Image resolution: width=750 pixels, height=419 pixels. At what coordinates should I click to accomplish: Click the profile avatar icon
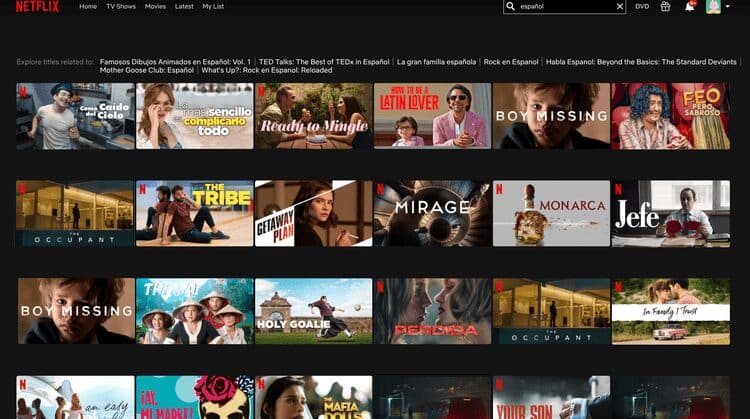coord(713,7)
